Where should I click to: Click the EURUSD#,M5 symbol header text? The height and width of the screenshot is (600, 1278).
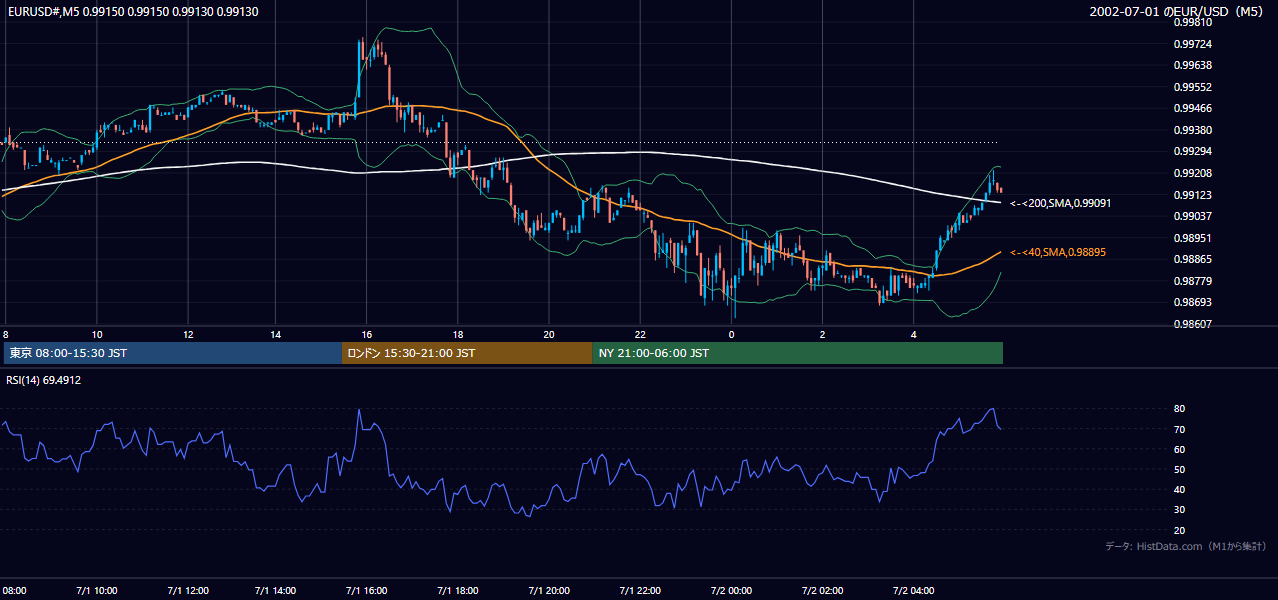131,11
